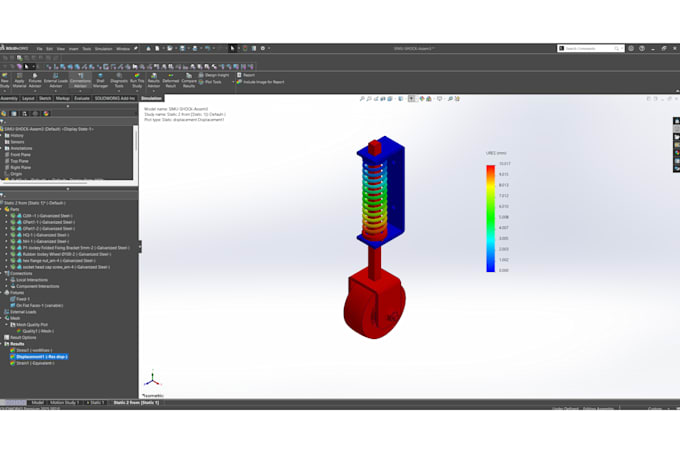The width and height of the screenshot is (680, 453).
Task: Click the New document icon
Action: (157, 49)
